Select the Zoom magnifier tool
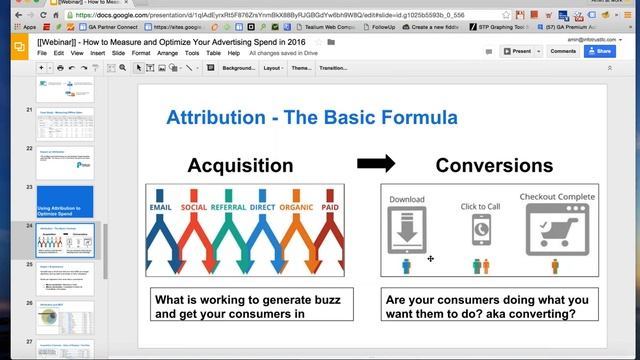The image size is (640, 360). [x=122, y=68]
